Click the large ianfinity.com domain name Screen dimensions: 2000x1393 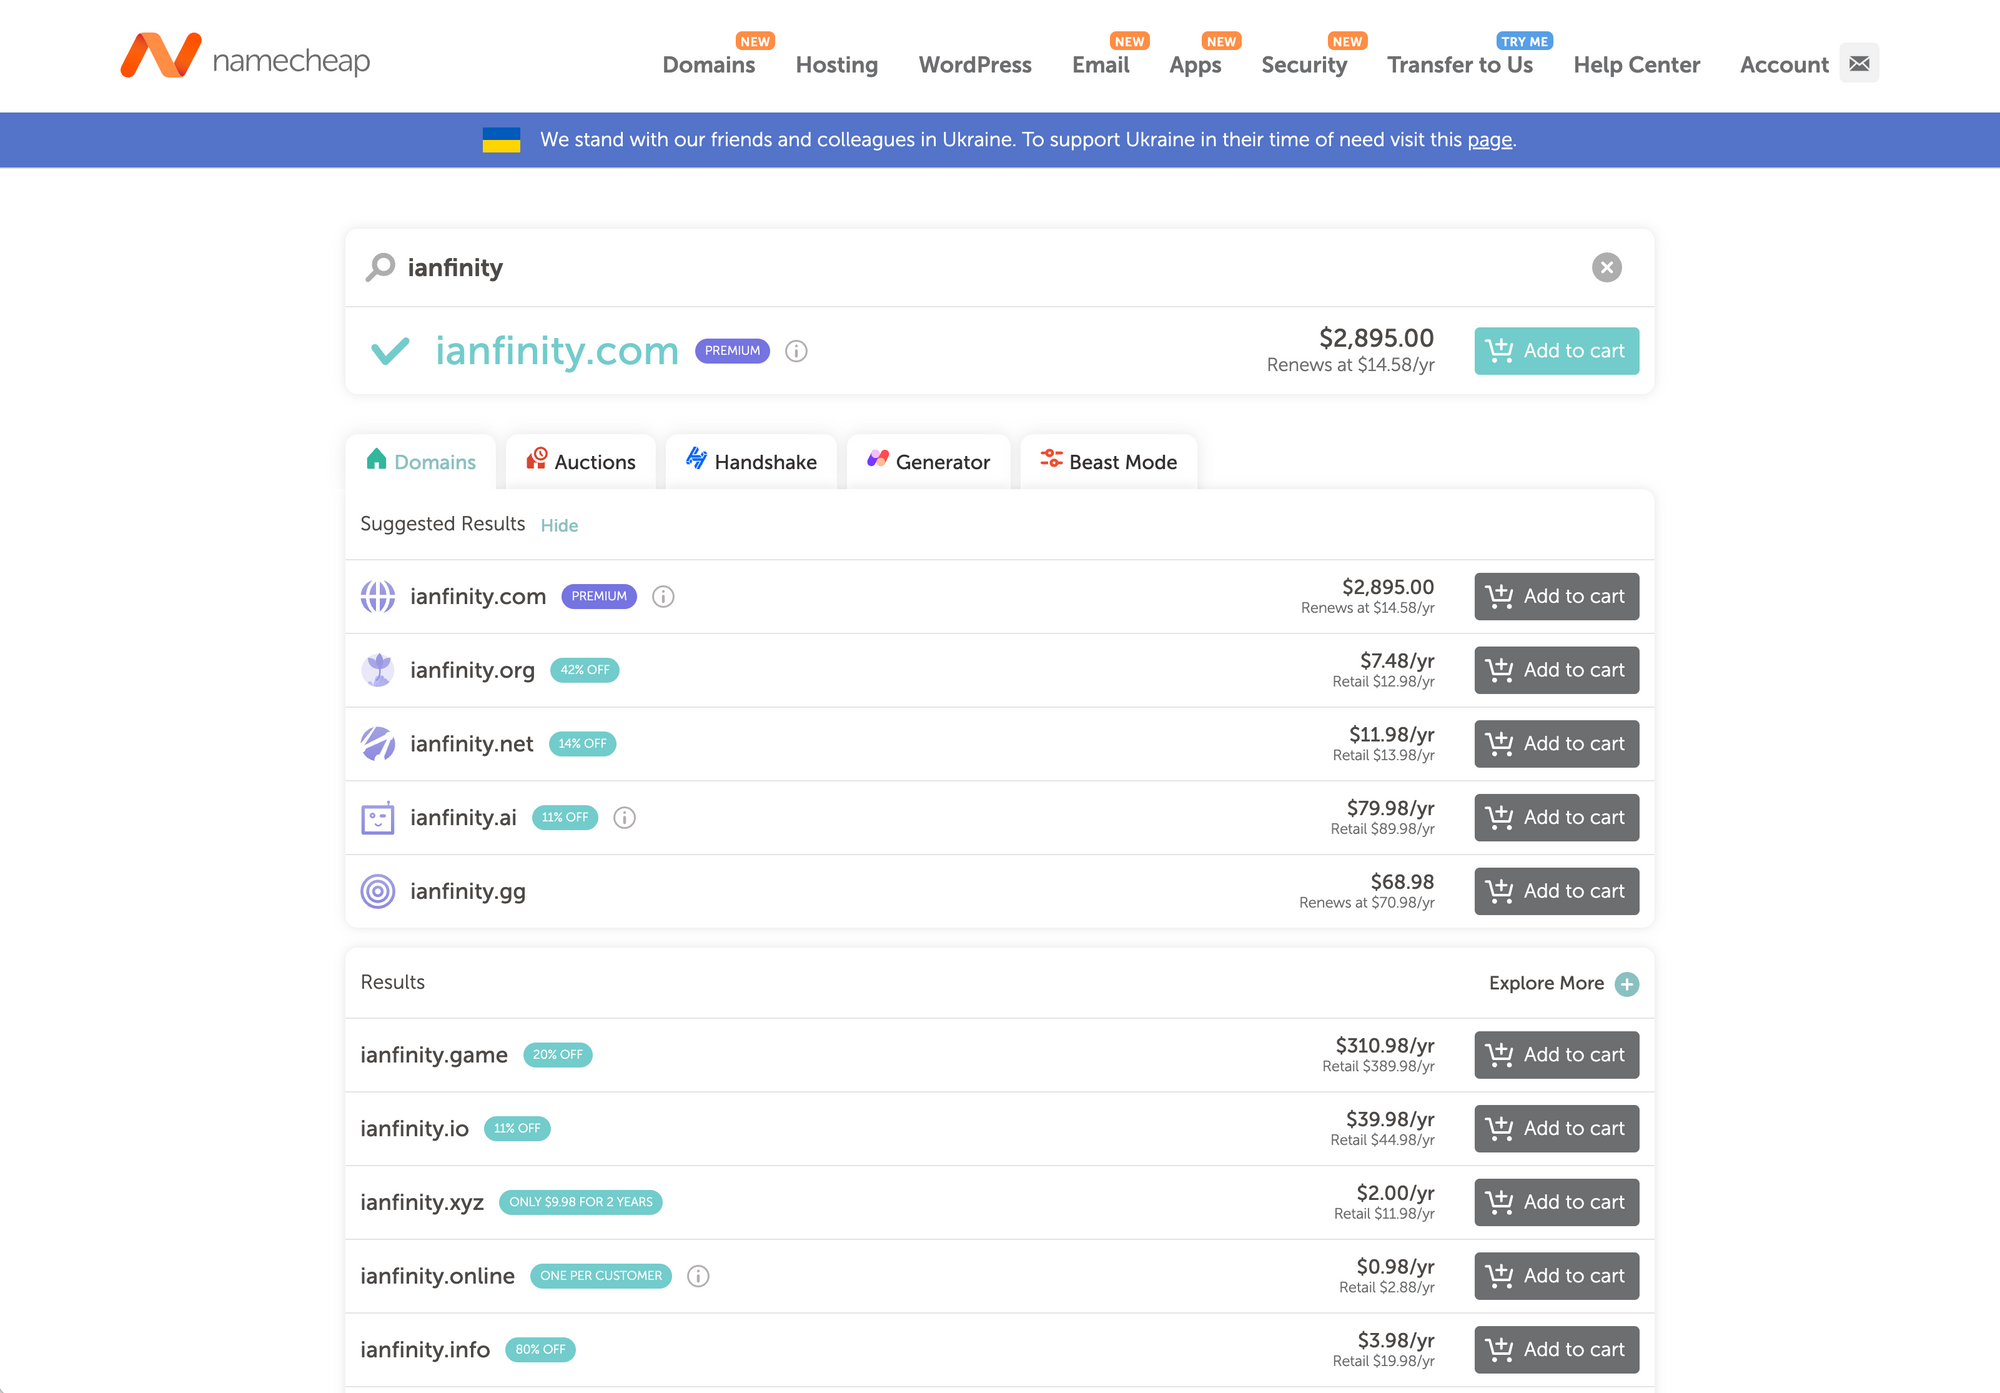[x=557, y=351]
